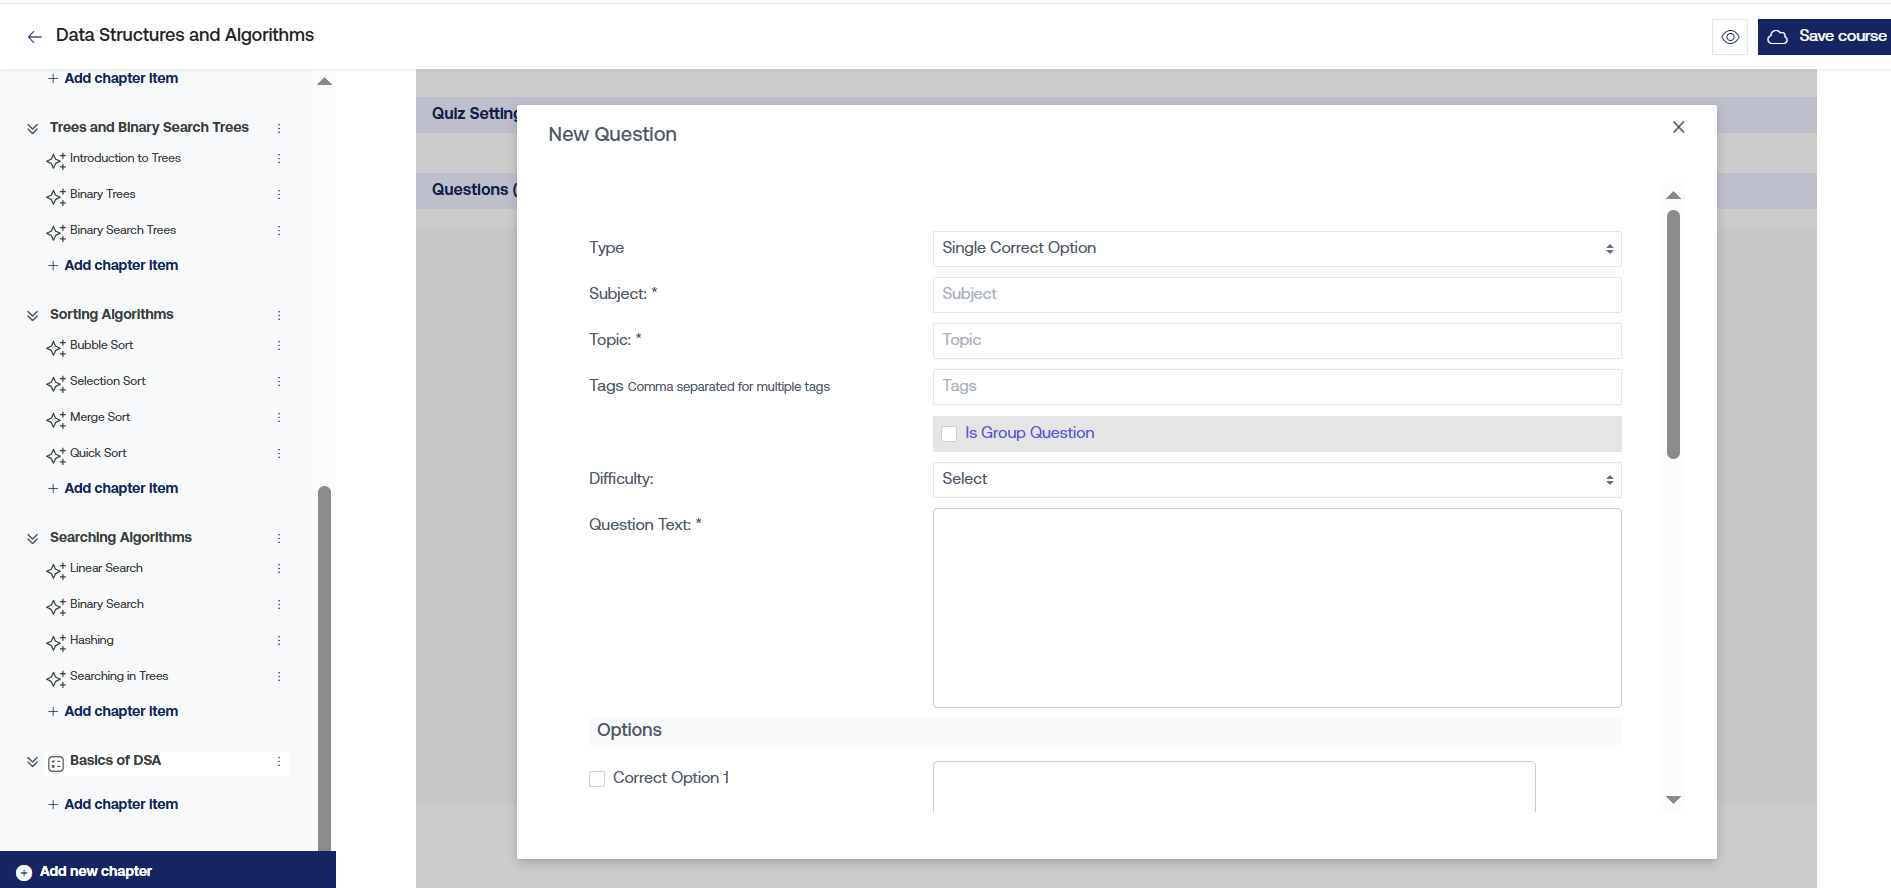Open the Type dropdown

pos(1276,249)
